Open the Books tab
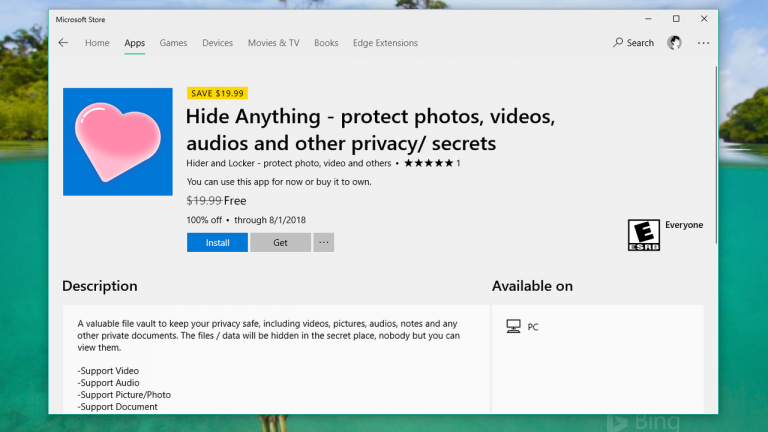The height and width of the screenshot is (432, 768). [326, 43]
